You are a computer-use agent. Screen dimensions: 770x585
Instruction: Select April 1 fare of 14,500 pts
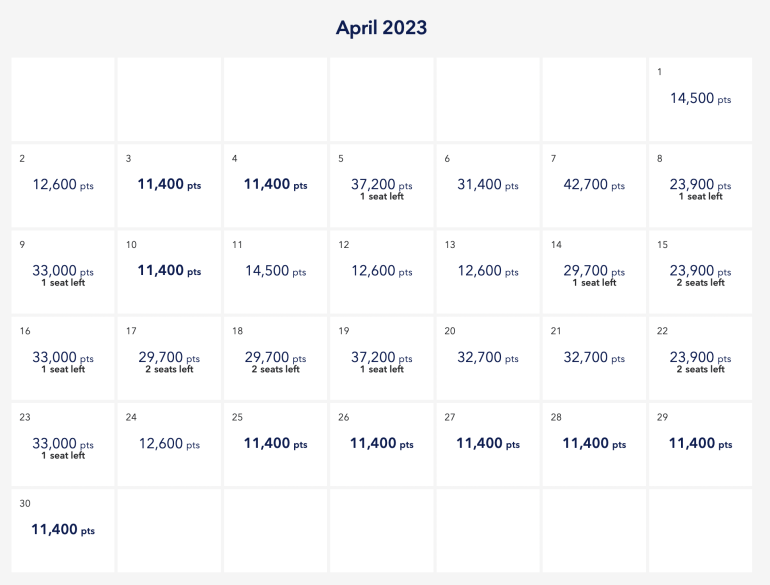[x=700, y=99]
